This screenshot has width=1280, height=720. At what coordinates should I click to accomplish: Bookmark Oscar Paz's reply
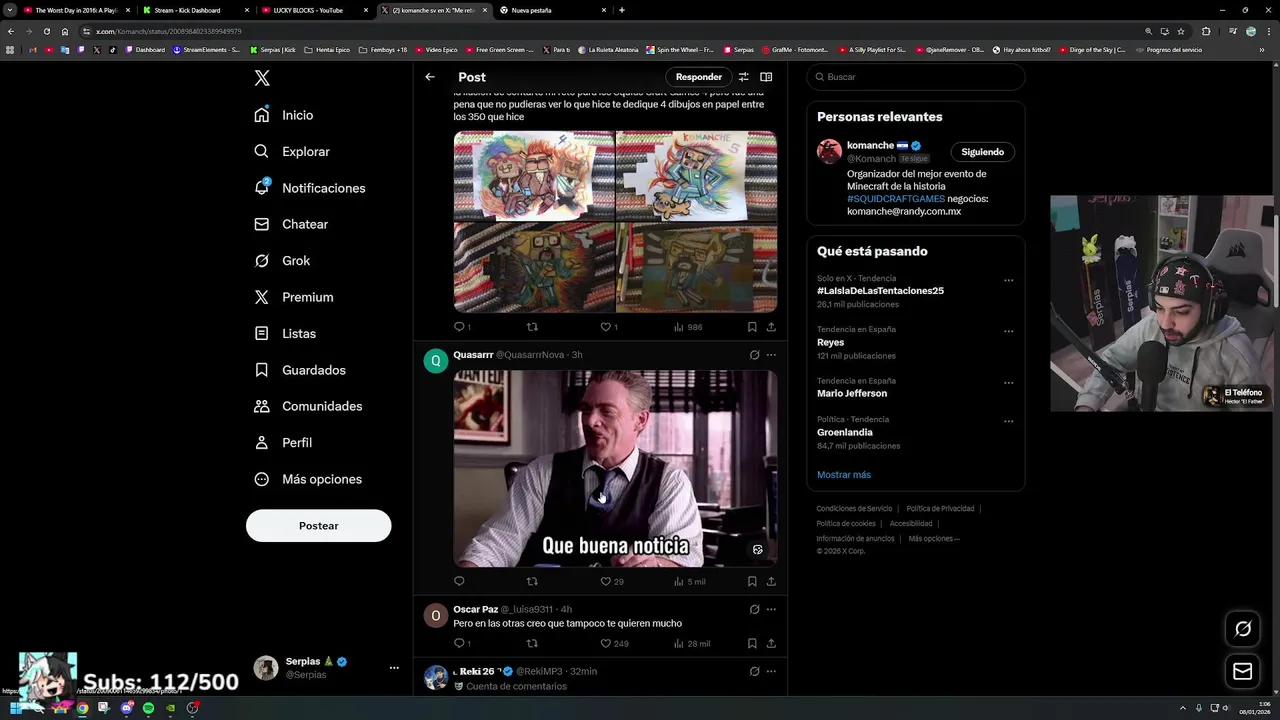pos(752,643)
